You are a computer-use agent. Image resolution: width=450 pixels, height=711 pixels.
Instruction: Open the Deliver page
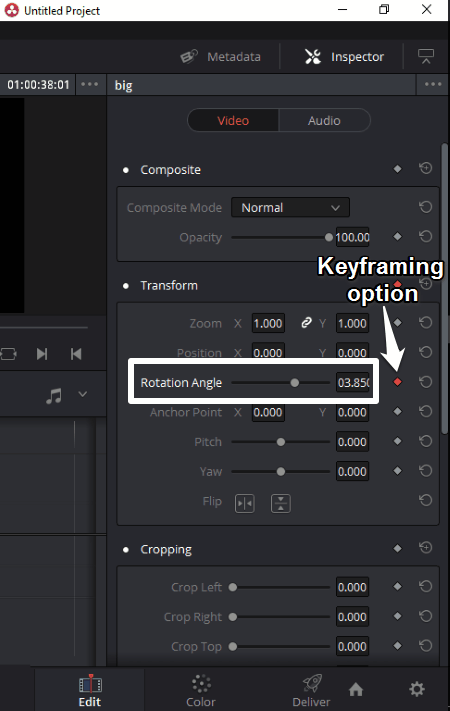click(x=311, y=691)
